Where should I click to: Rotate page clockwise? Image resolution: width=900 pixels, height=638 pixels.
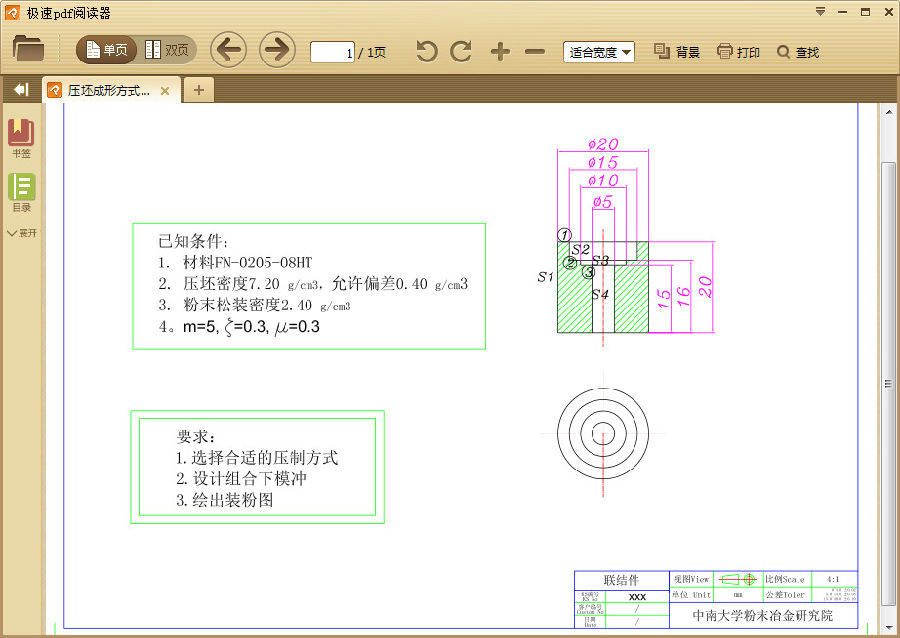pyautogui.click(x=461, y=52)
